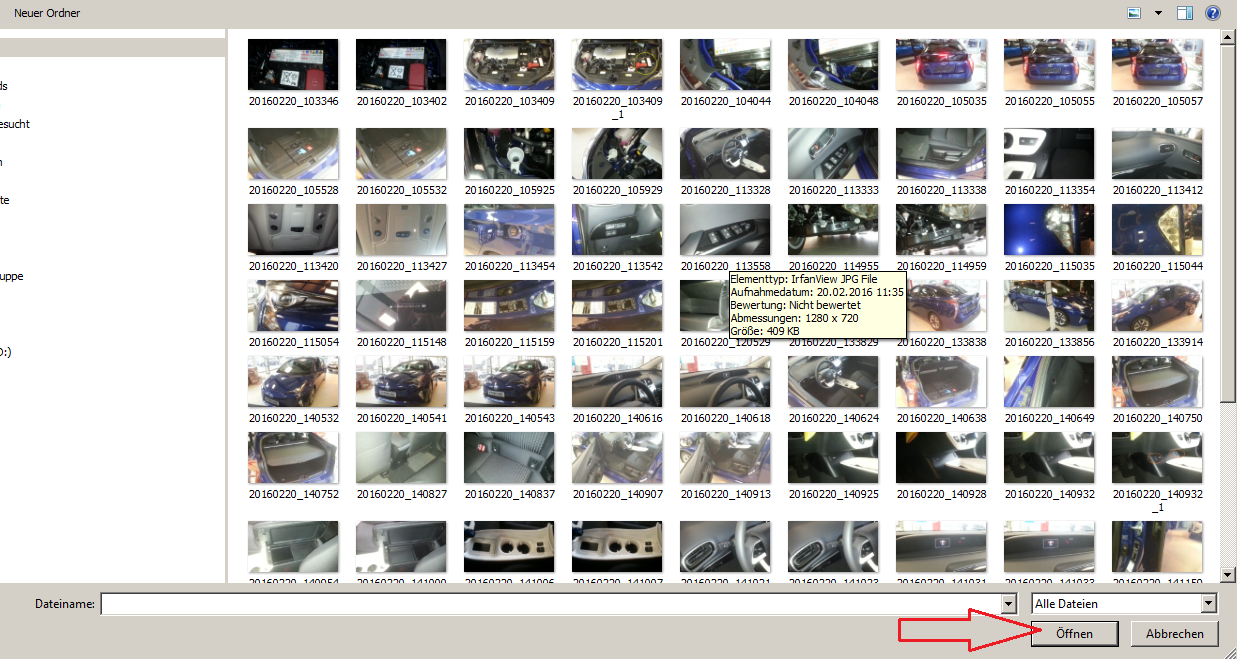Cancel with the Abbrechen button
Viewport: 1237px width, 659px height.
[x=1174, y=634]
